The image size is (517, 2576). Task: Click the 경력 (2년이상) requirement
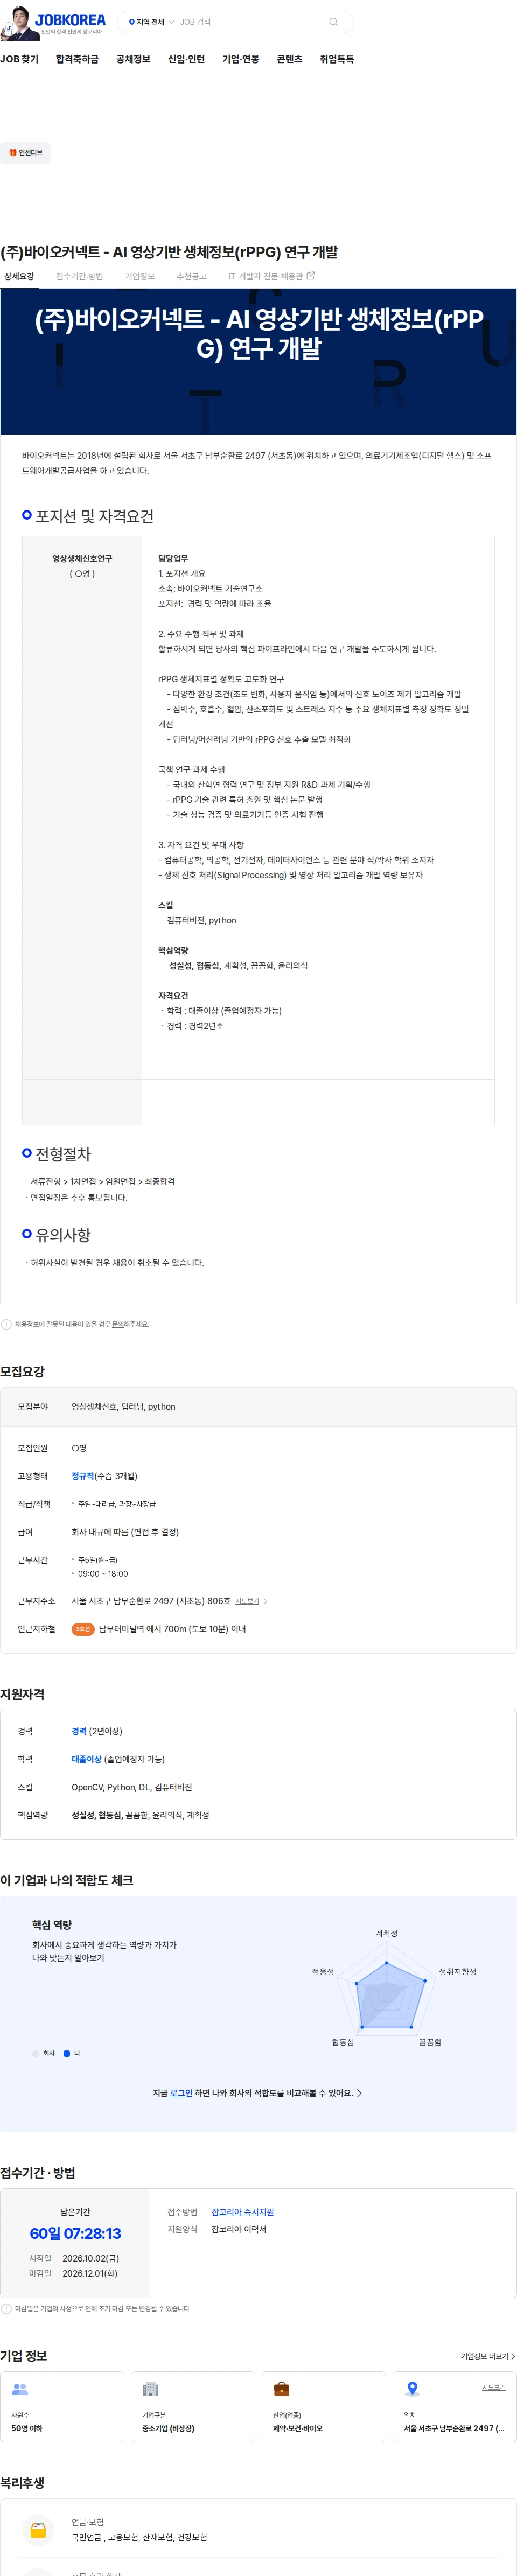pos(97,1731)
